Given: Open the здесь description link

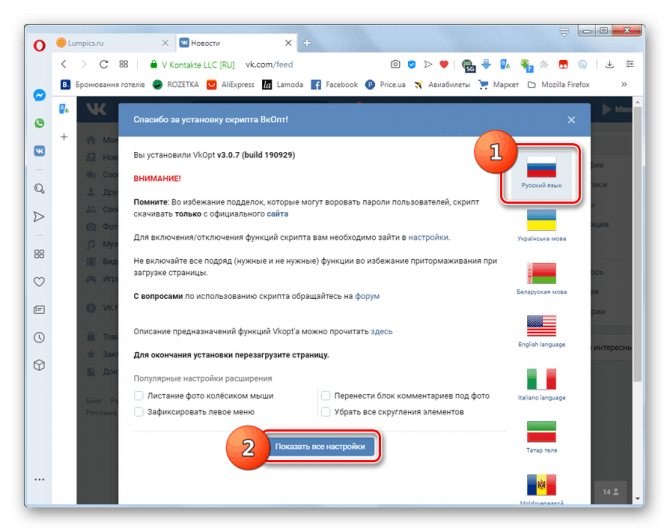Looking at the screenshot, I should tap(382, 331).
